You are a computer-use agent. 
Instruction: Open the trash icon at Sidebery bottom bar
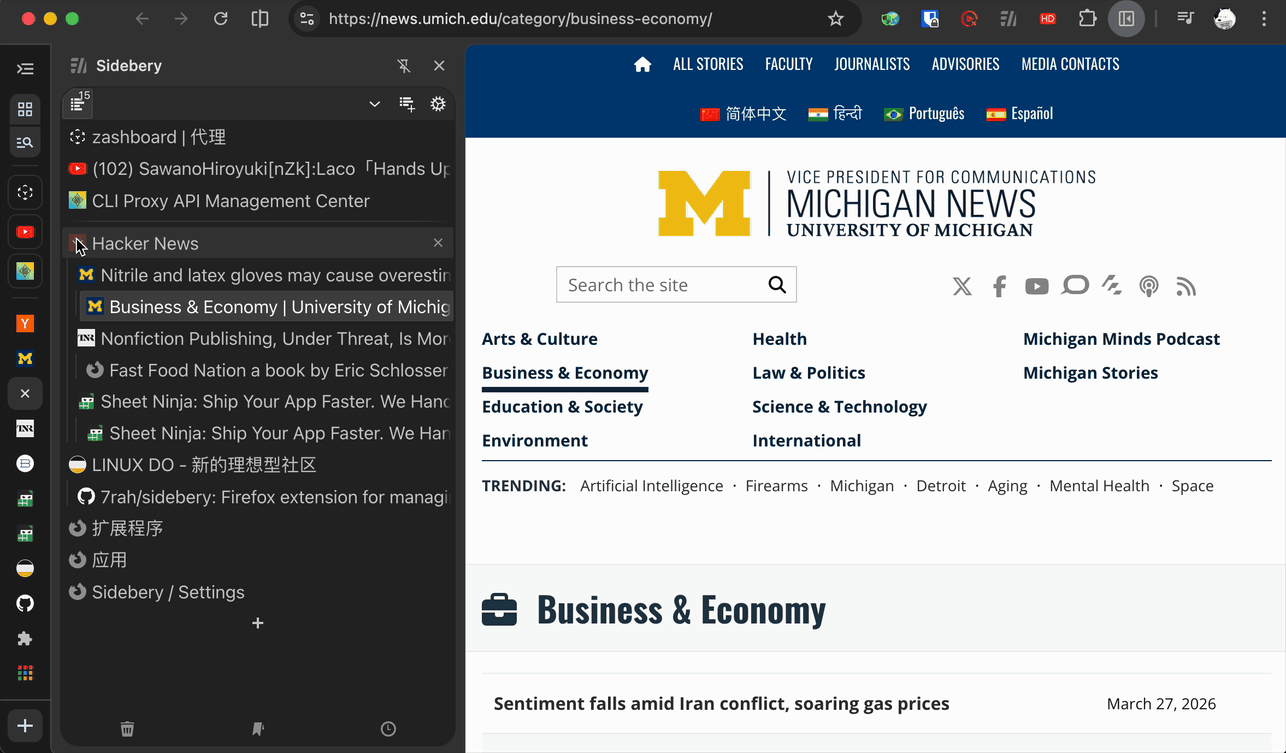(x=127, y=729)
